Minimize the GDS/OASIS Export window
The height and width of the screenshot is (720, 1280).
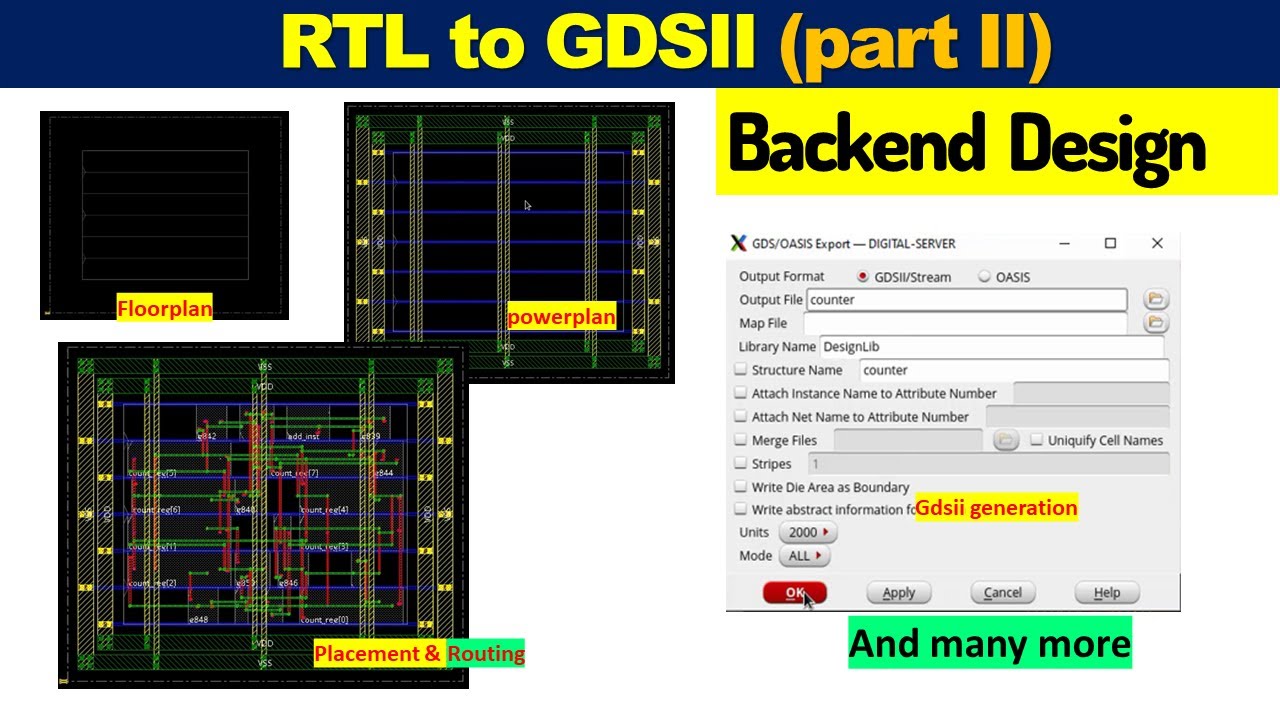pyautogui.click(x=1063, y=243)
